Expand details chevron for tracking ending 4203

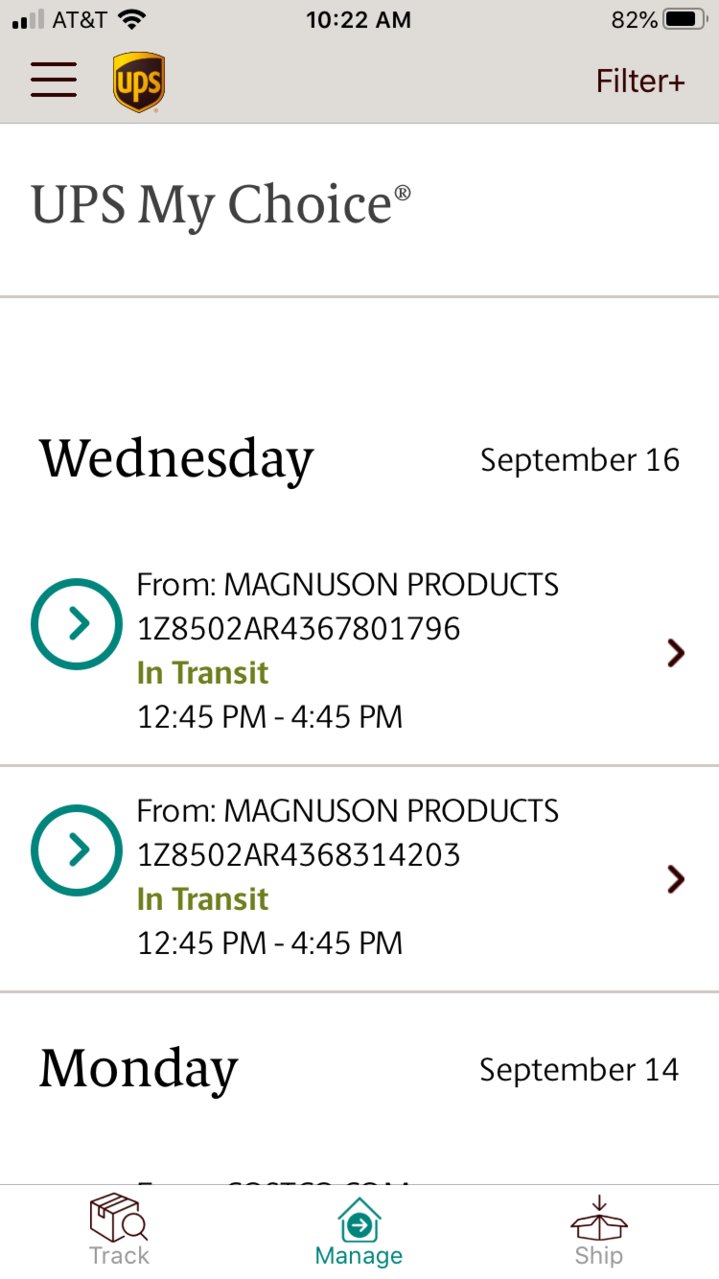[676, 879]
